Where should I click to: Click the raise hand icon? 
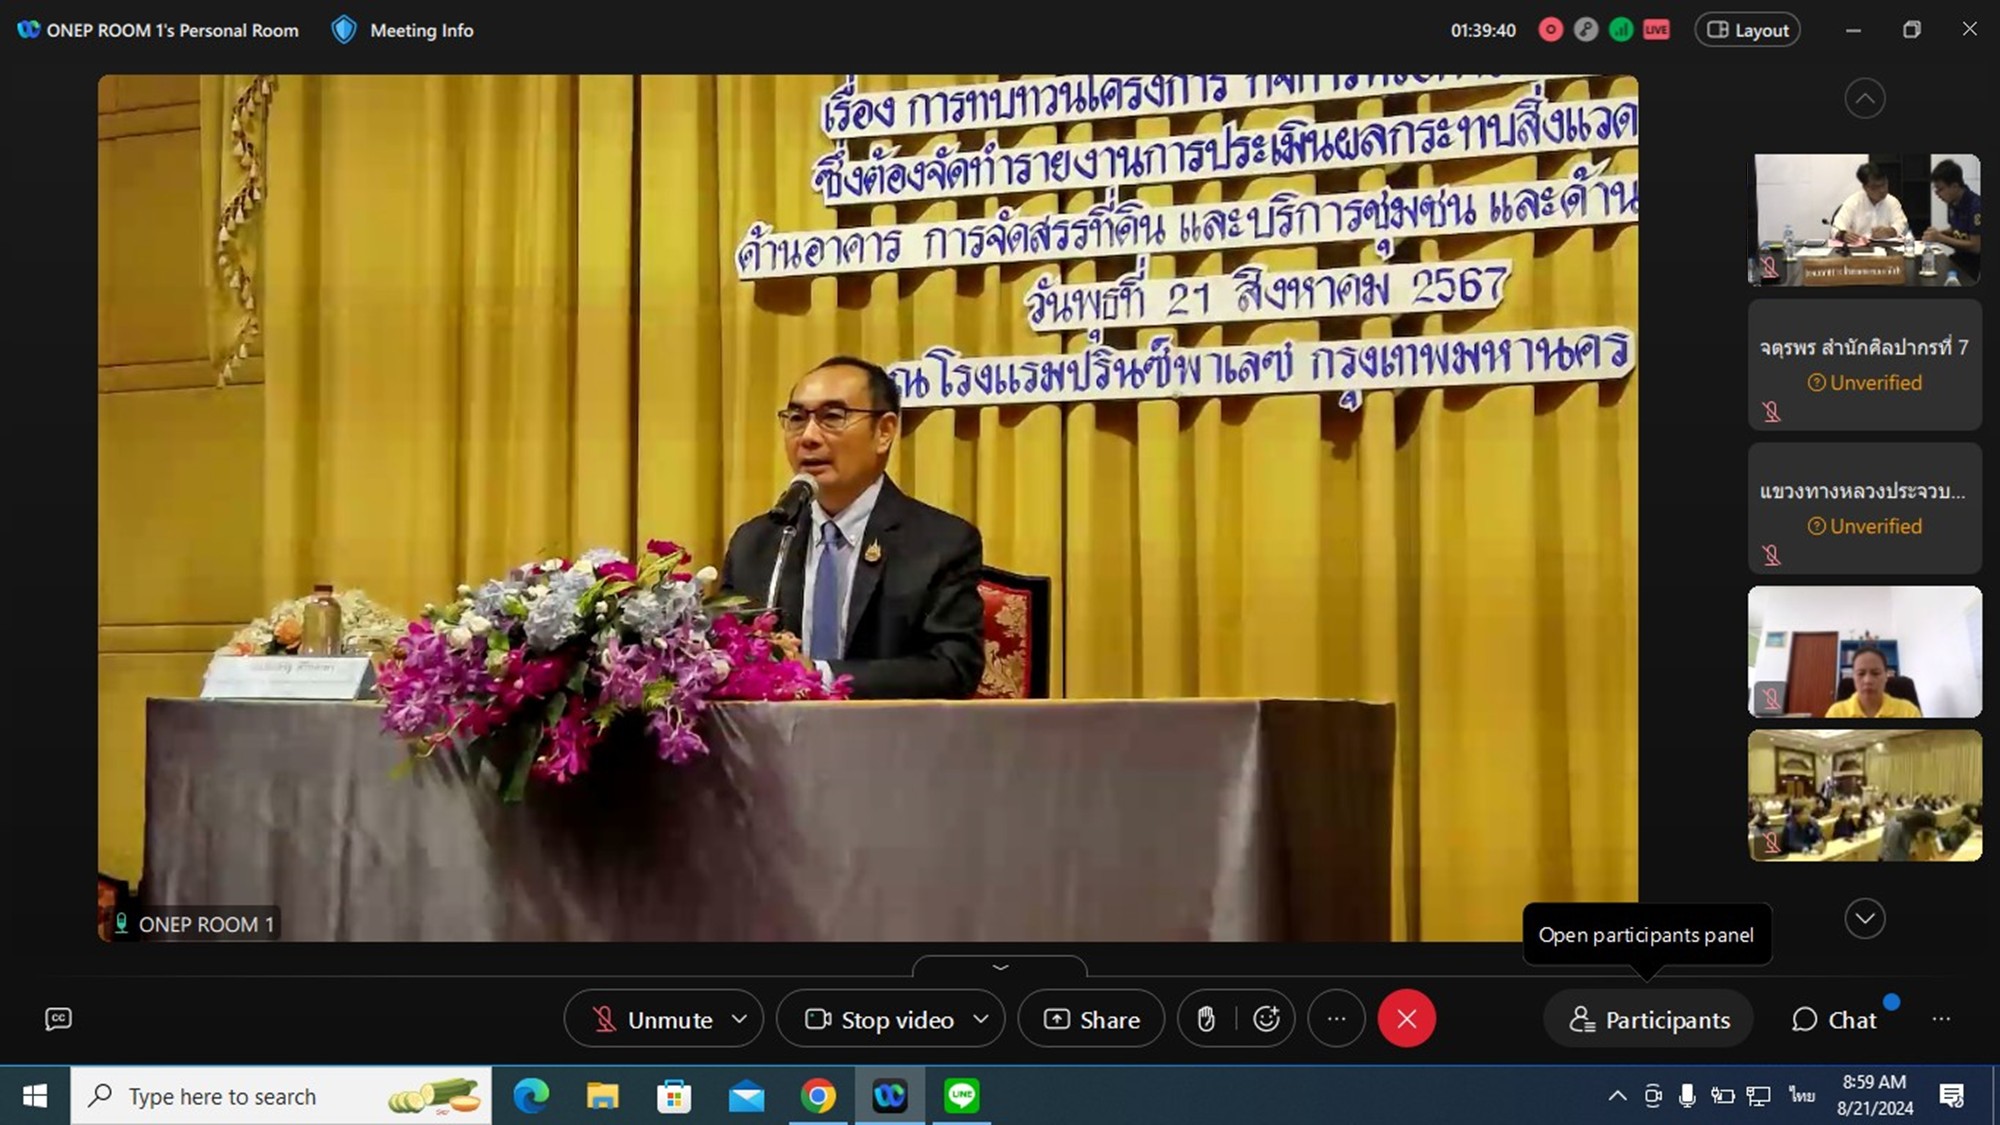tap(1206, 1019)
